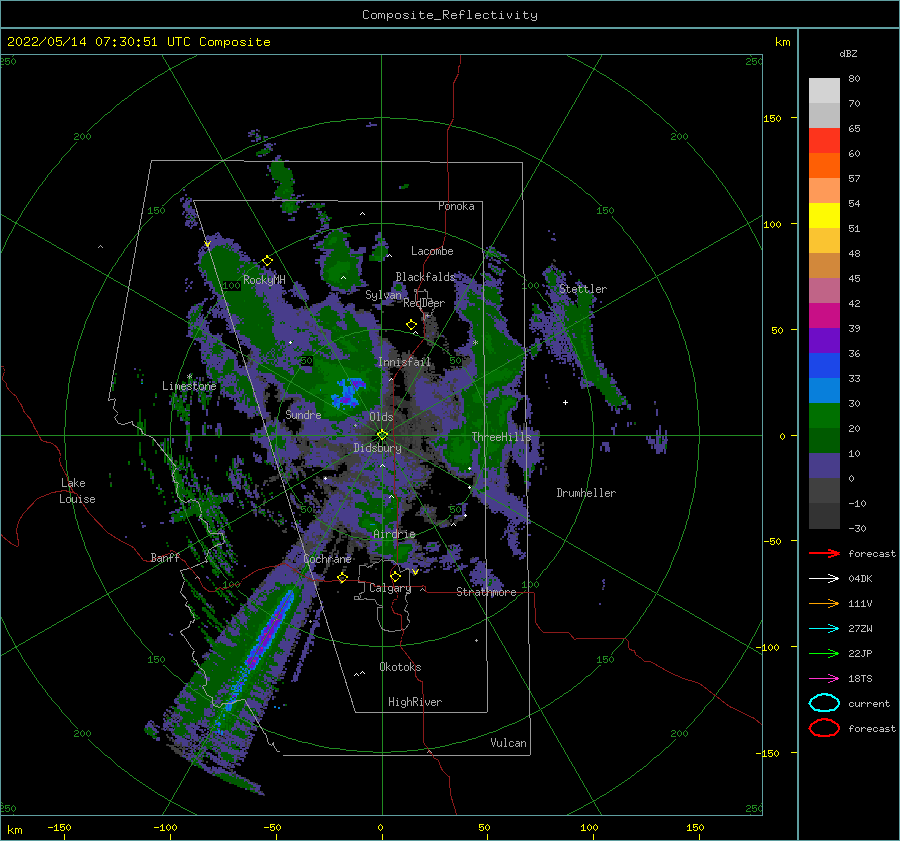Image resolution: width=900 pixels, height=841 pixels.
Task: Click the Limestone label on map
Action: tap(189, 386)
